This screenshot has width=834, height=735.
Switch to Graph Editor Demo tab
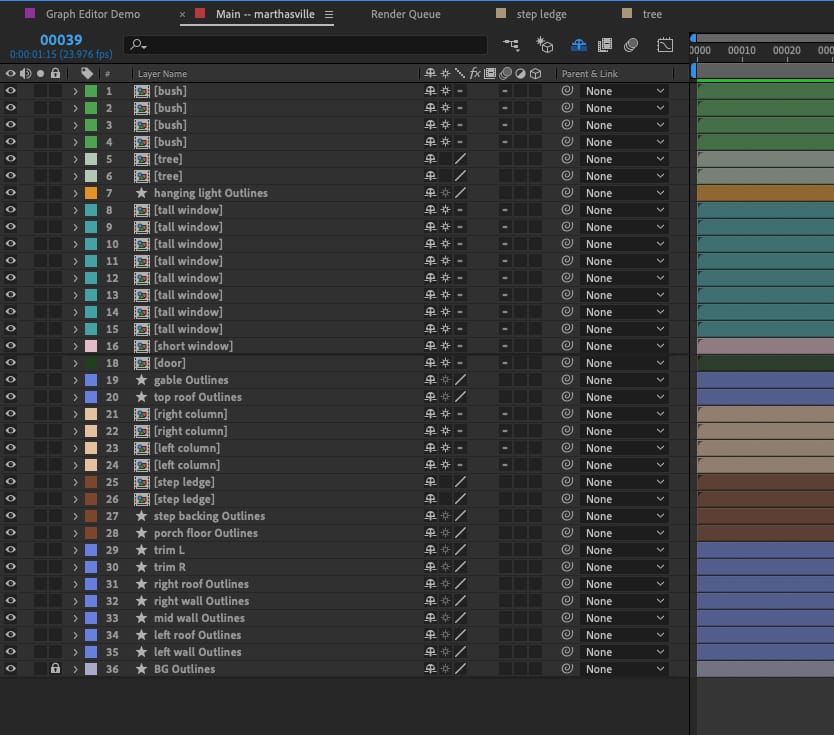[93, 14]
